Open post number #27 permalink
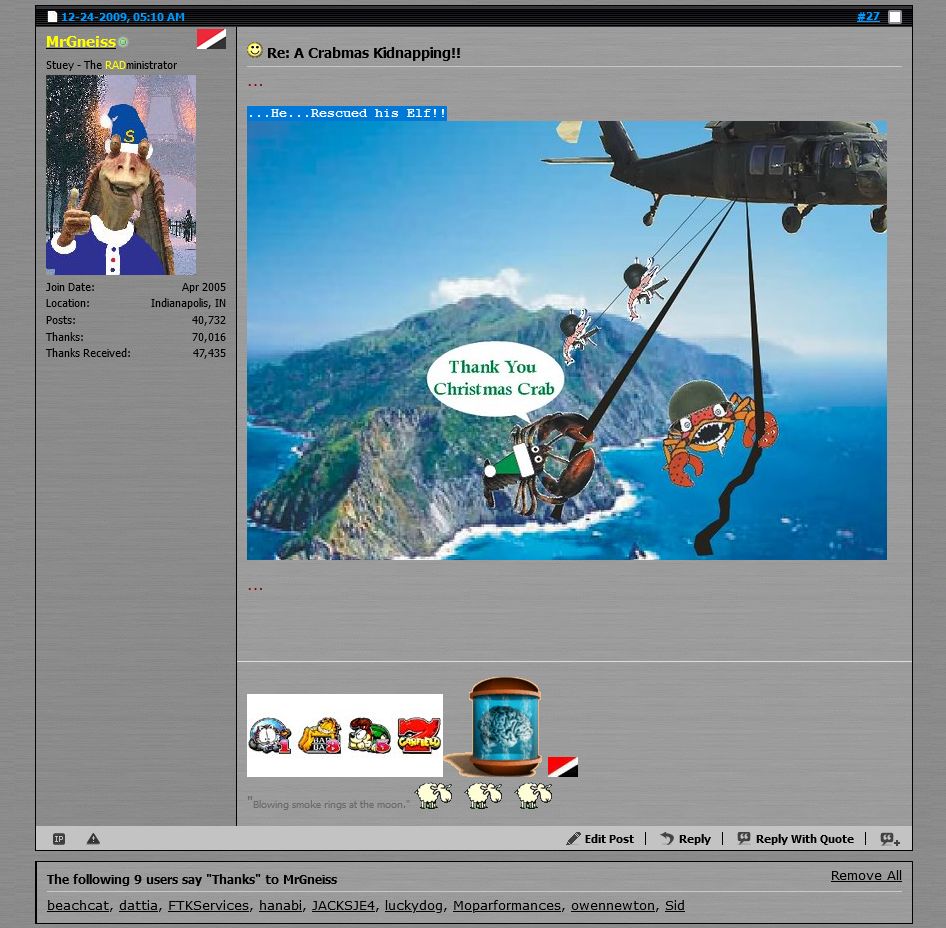Viewport: 946px width, 928px height. click(868, 16)
